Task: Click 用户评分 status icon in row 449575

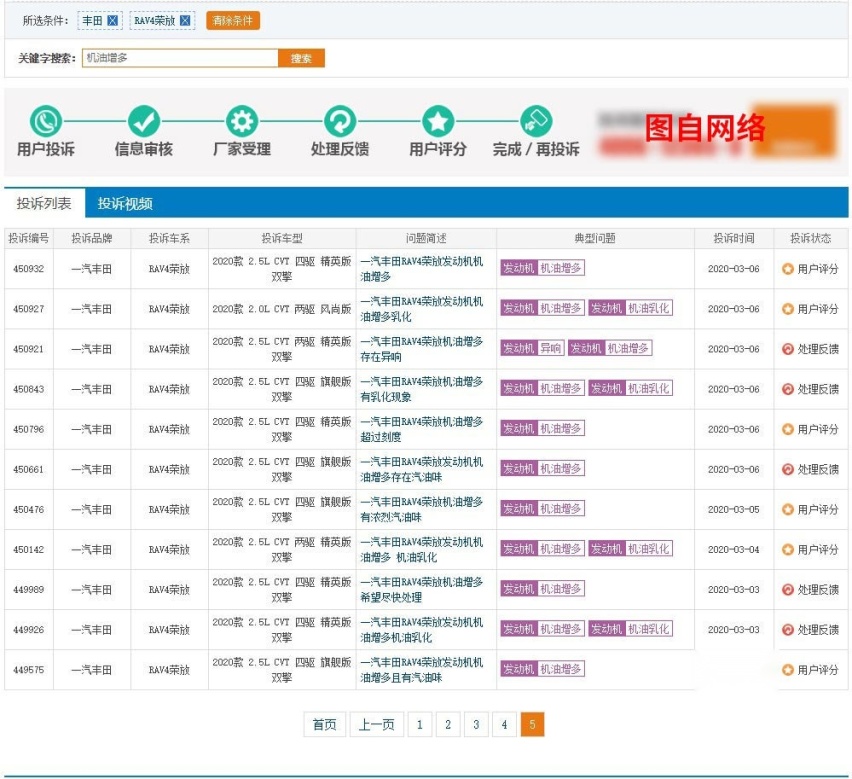Action: coord(787,670)
